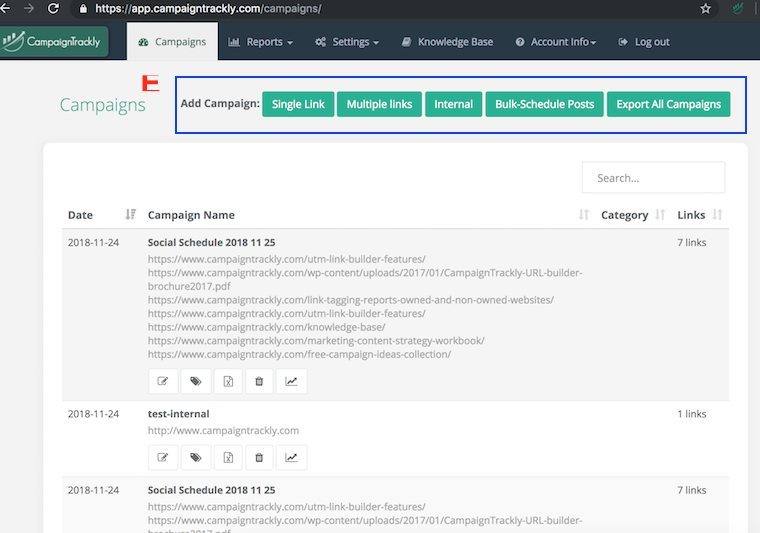Open tags for test-internal campaign

(196, 457)
